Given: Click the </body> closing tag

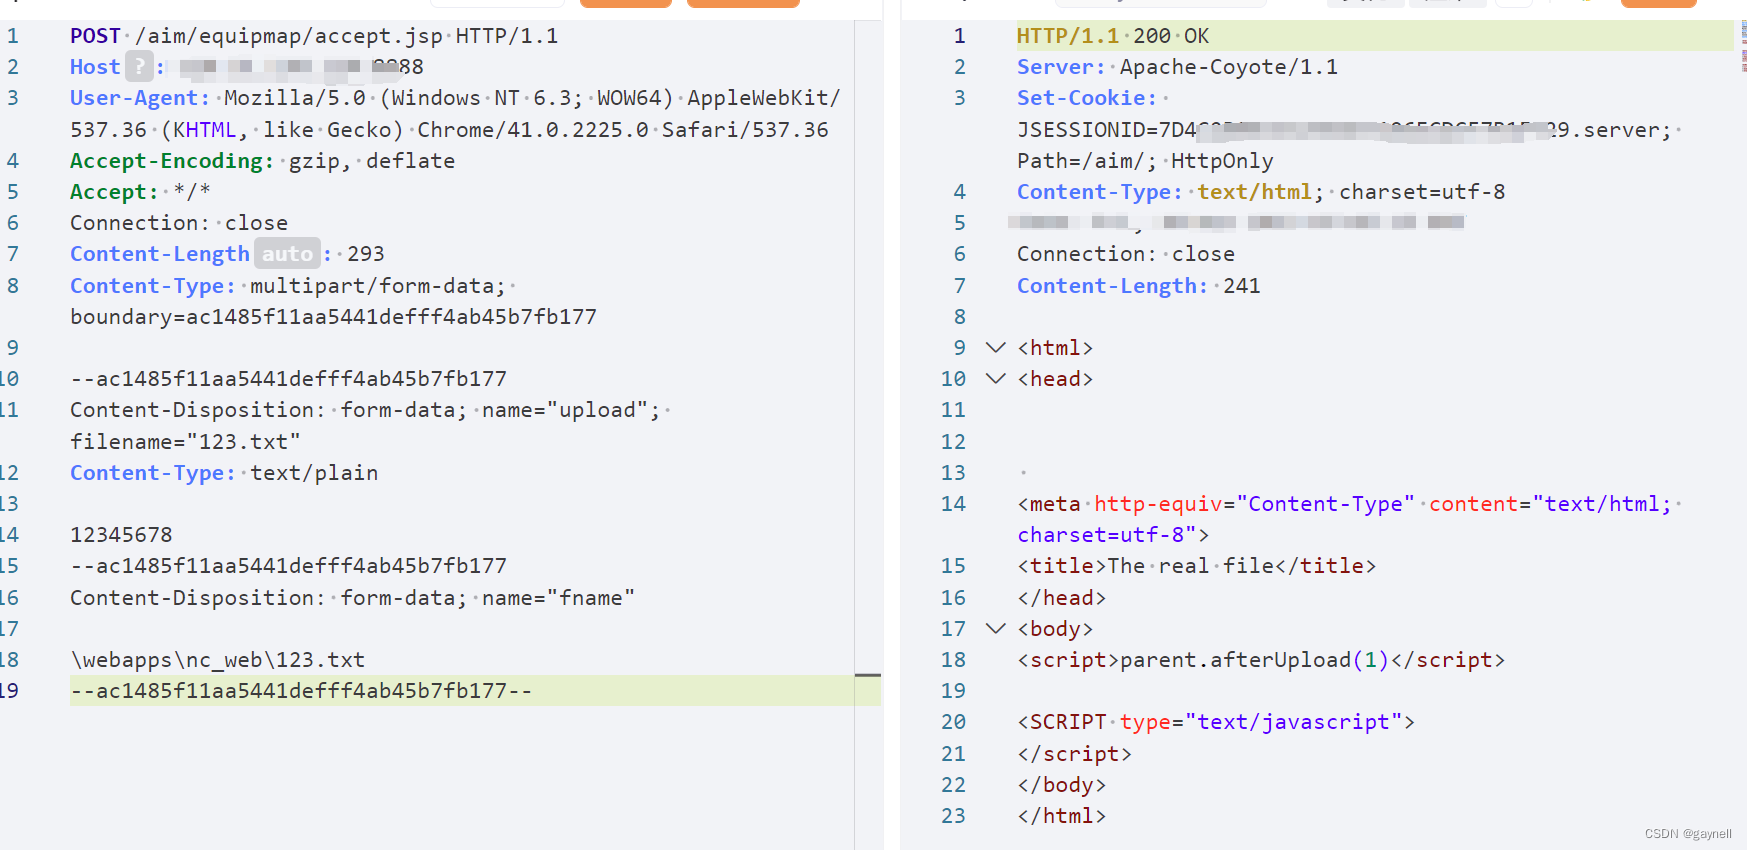Looking at the screenshot, I should [x=1062, y=785].
